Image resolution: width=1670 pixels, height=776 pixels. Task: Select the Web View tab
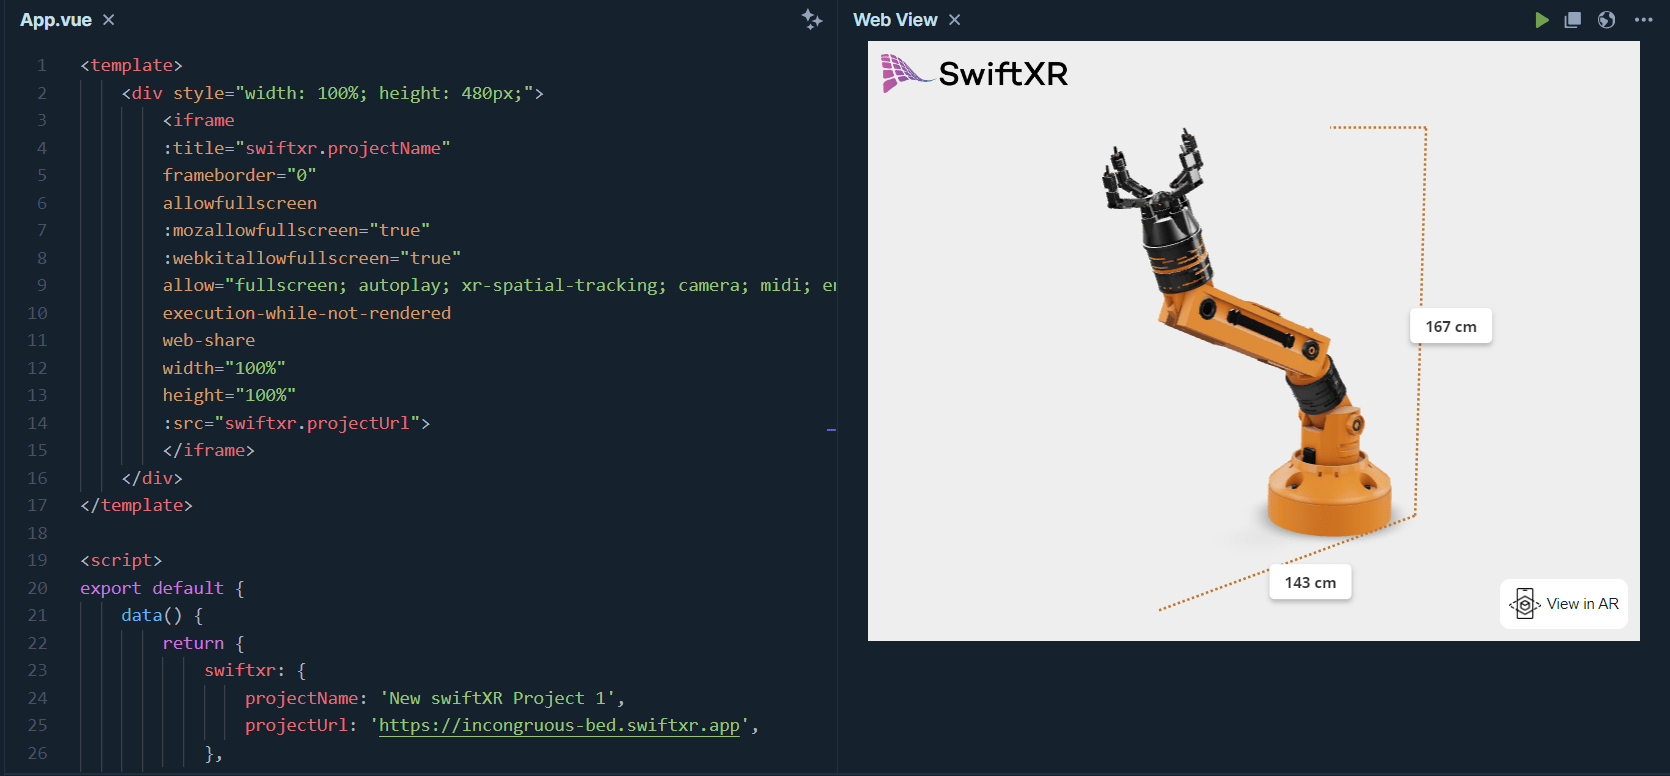click(x=895, y=20)
